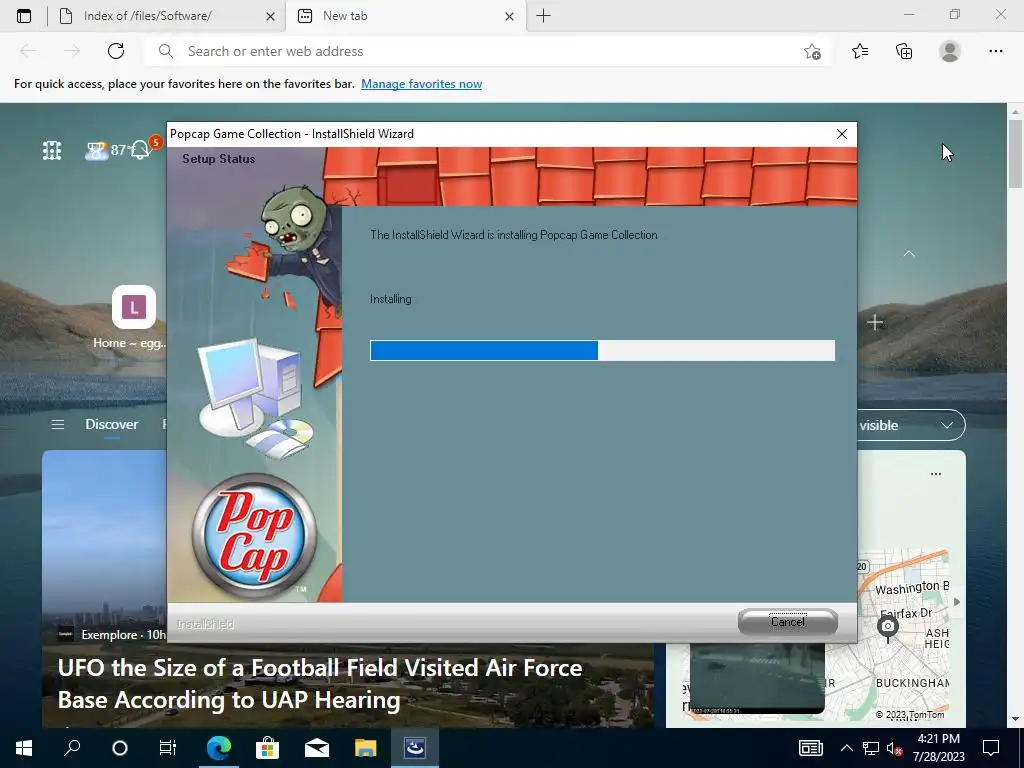Go back using the browser back arrow
Image resolution: width=1024 pixels, height=768 pixels.
(28, 51)
